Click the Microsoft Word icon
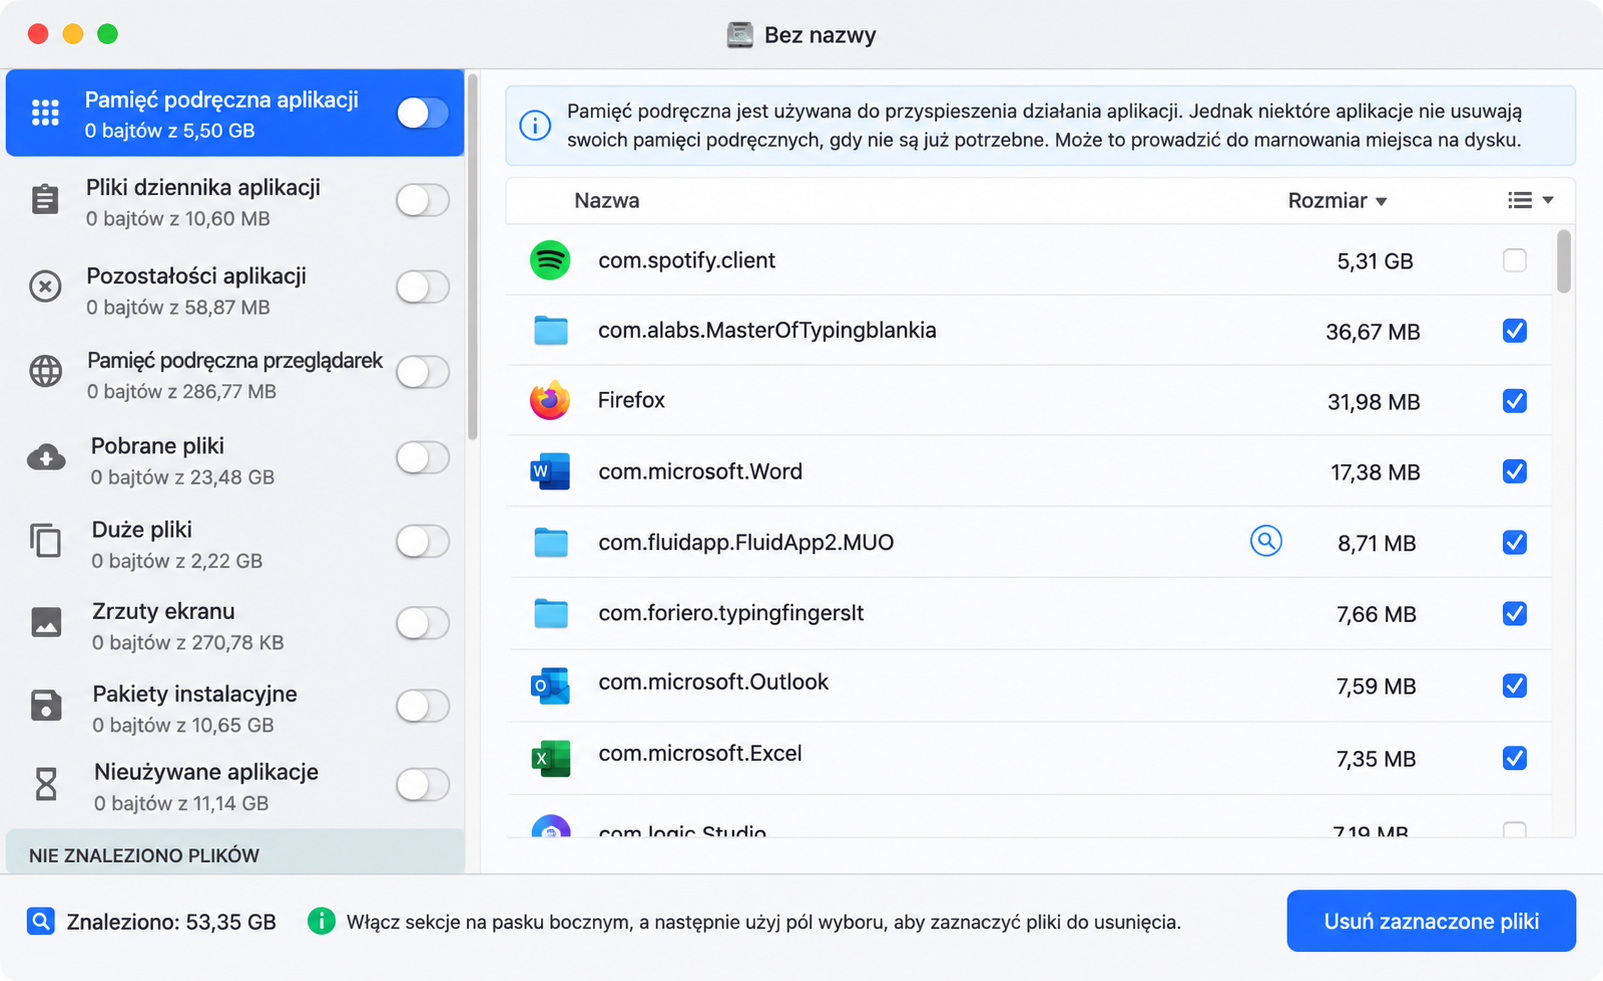 [x=550, y=471]
